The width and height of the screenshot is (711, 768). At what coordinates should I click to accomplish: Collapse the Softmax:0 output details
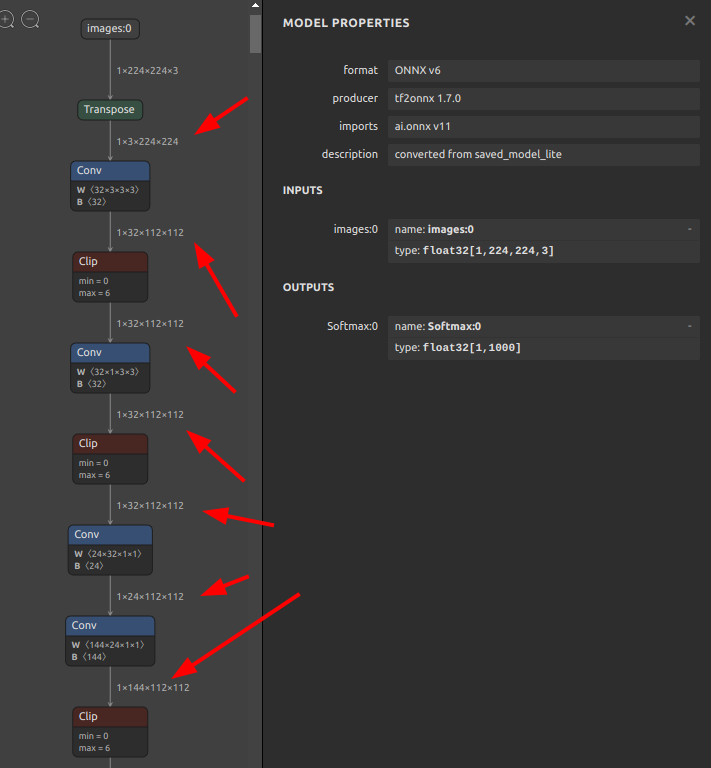(690, 327)
